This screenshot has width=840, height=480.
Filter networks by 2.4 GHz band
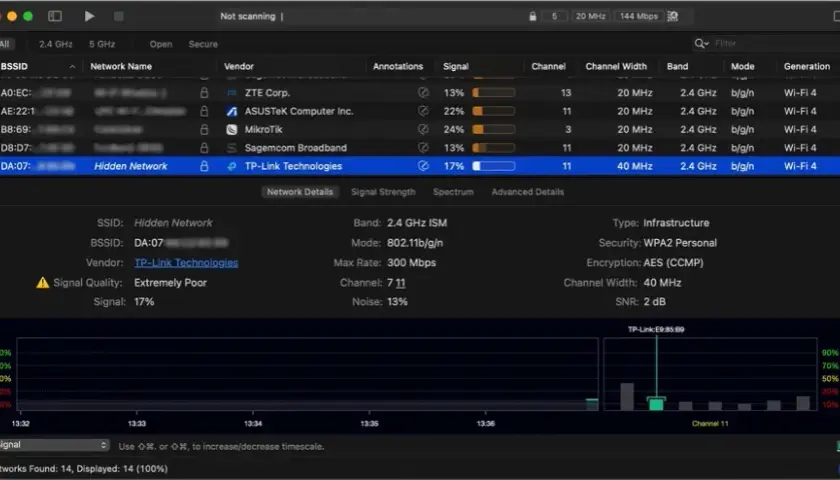[x=55, y=44]
